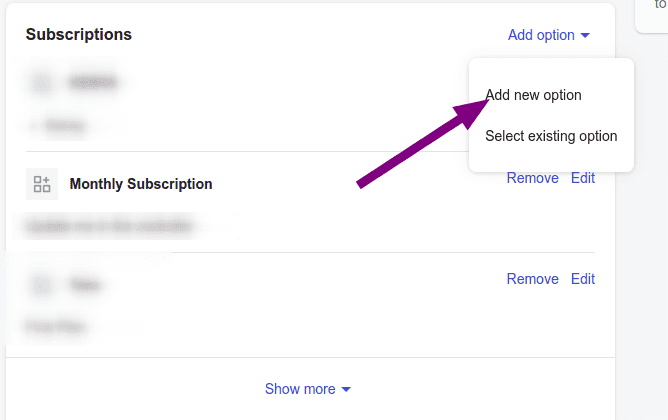Image resolution: width=668 pixels, height=420 pixels.
Task: Click the Monthly Subscription title text
Action: (141, 184)
